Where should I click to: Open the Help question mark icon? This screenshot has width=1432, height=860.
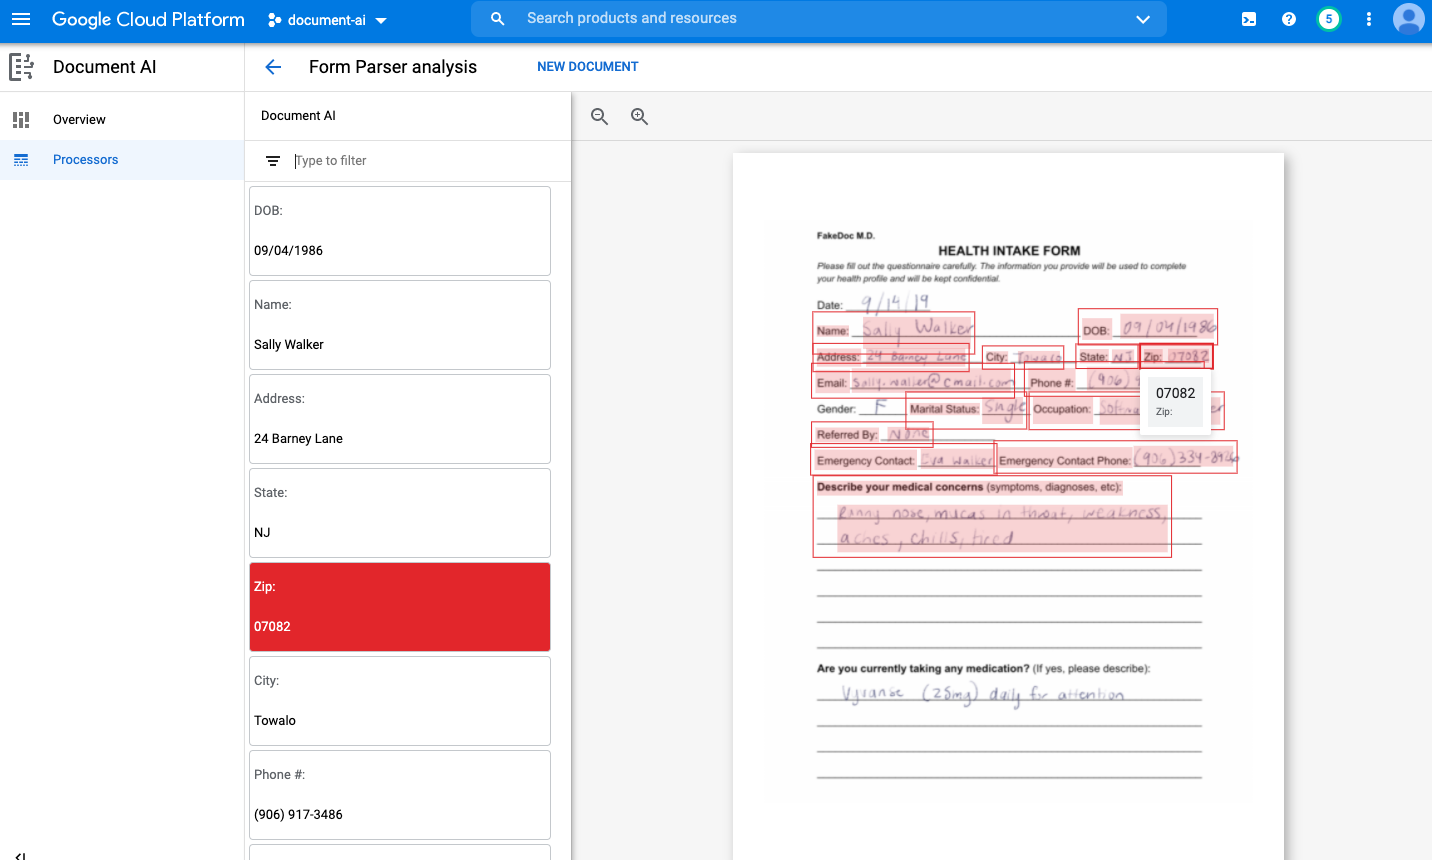click(1288, 18)
